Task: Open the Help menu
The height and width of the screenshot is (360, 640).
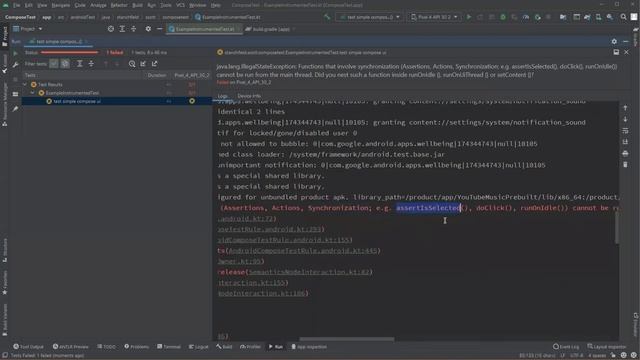Action: coord(216,5)
